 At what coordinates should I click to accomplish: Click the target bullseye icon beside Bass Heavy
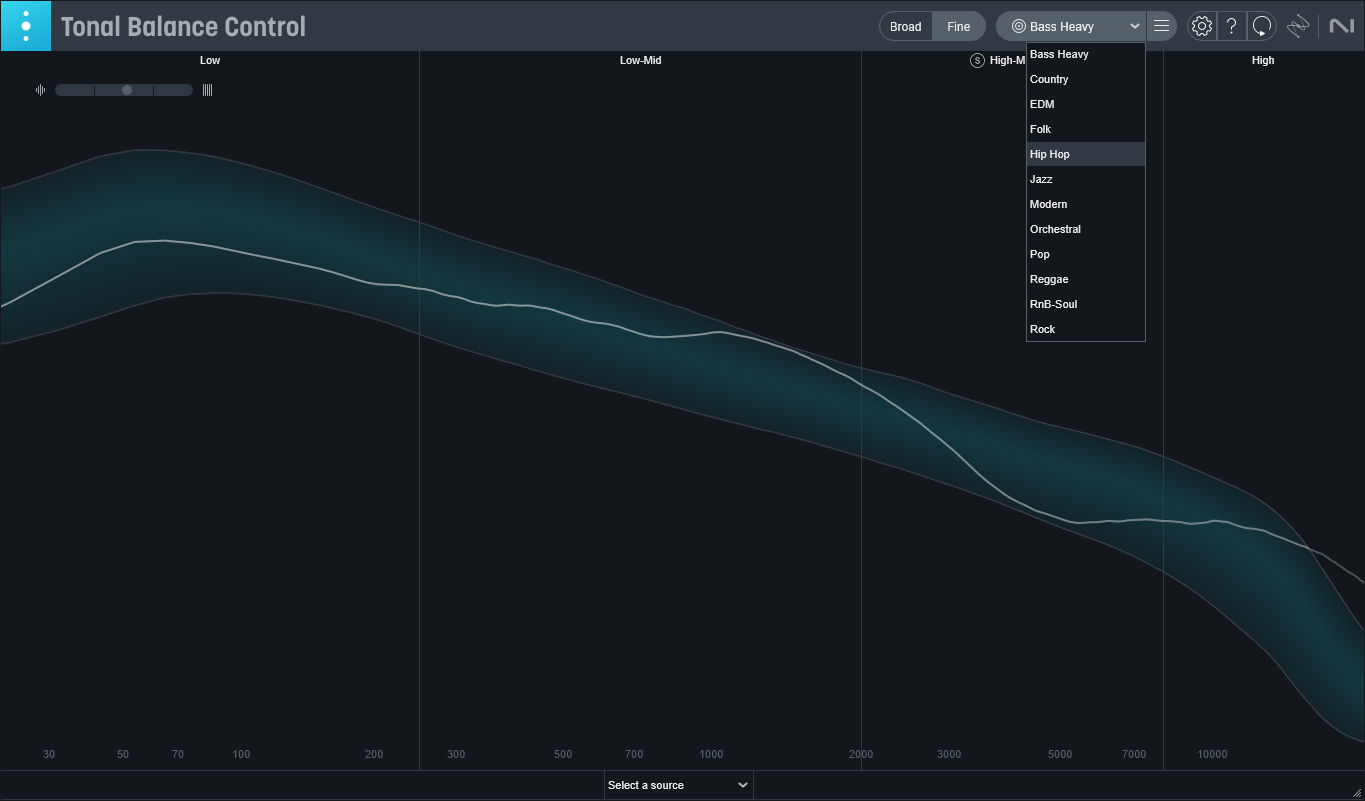tap(1018, 27)
